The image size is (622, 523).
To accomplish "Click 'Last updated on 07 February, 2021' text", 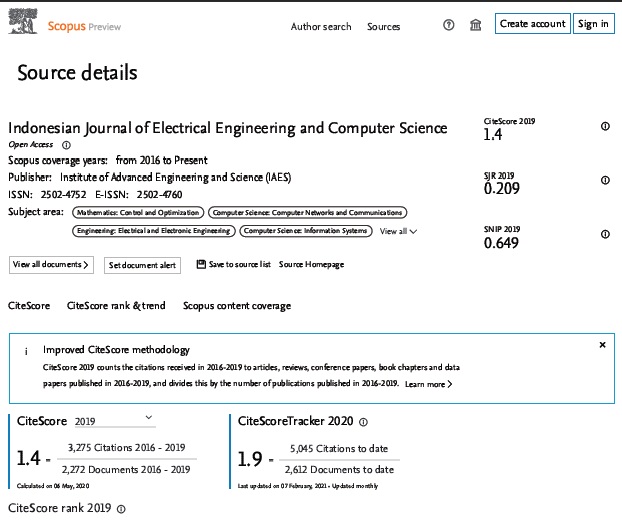I will pyautogui.click(x=282, y=486).
